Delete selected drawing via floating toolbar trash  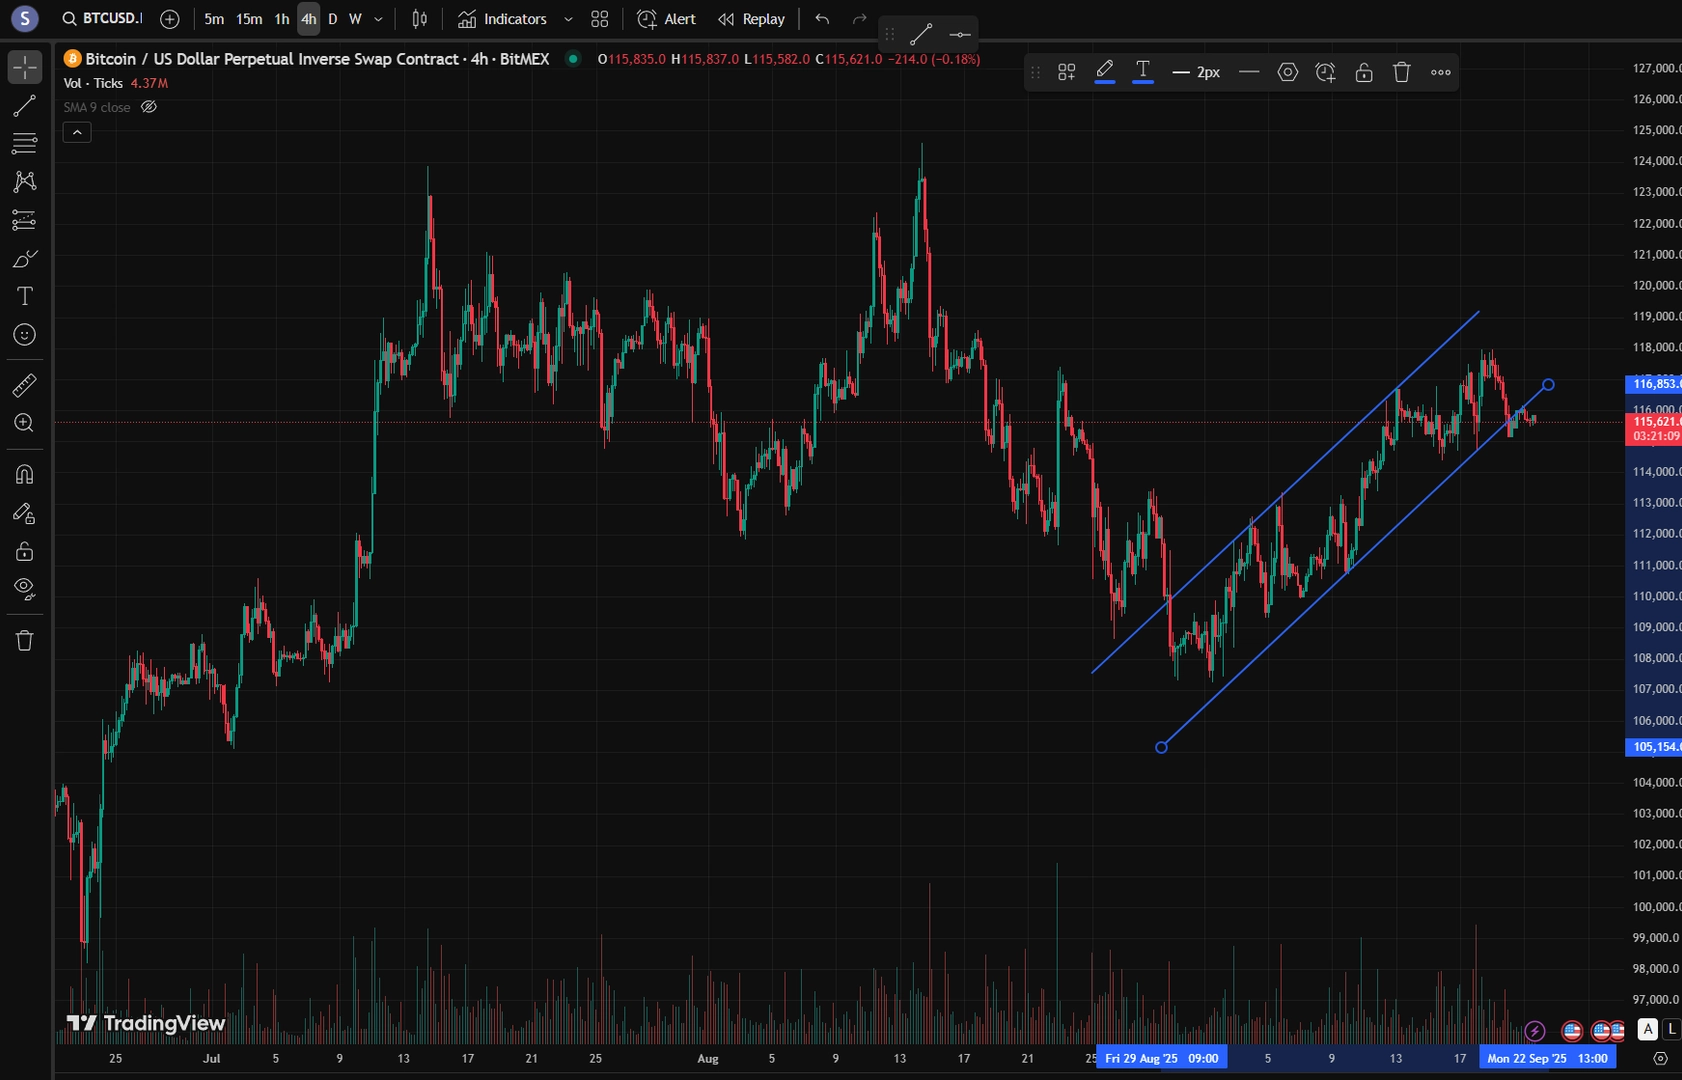pos(1402,72)
